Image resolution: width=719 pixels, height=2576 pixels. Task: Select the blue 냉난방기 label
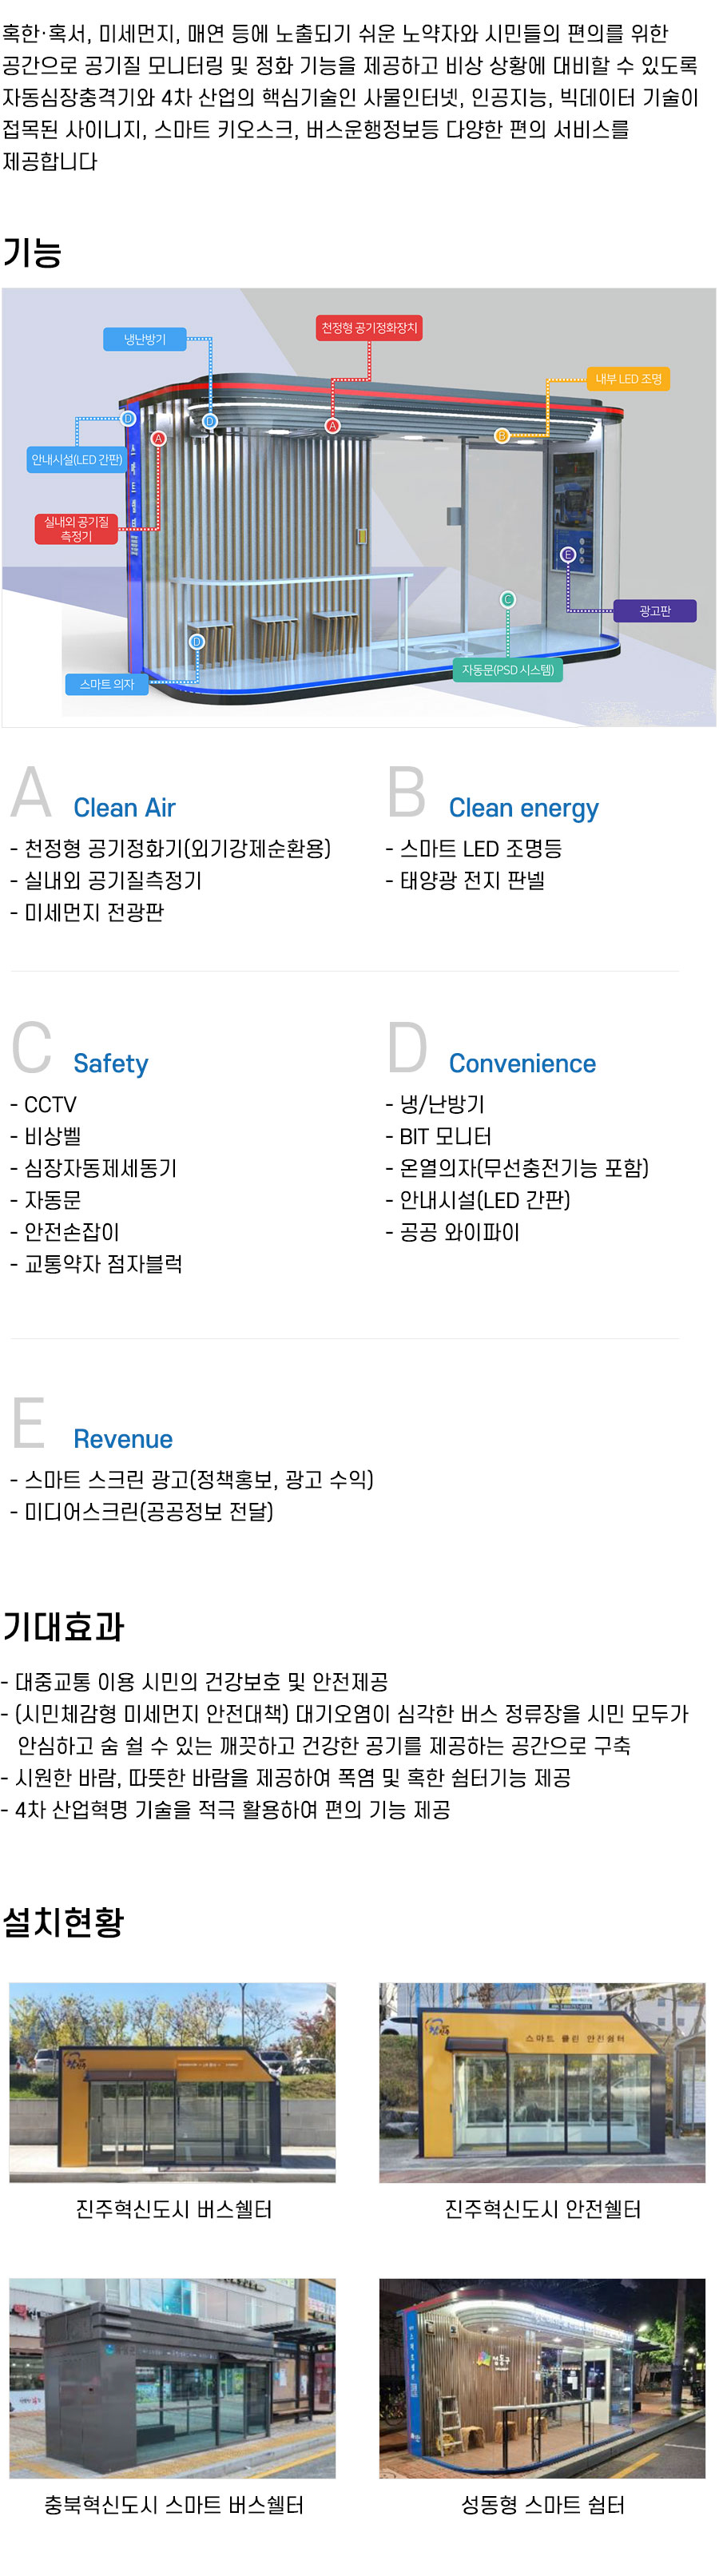[145, 339]
